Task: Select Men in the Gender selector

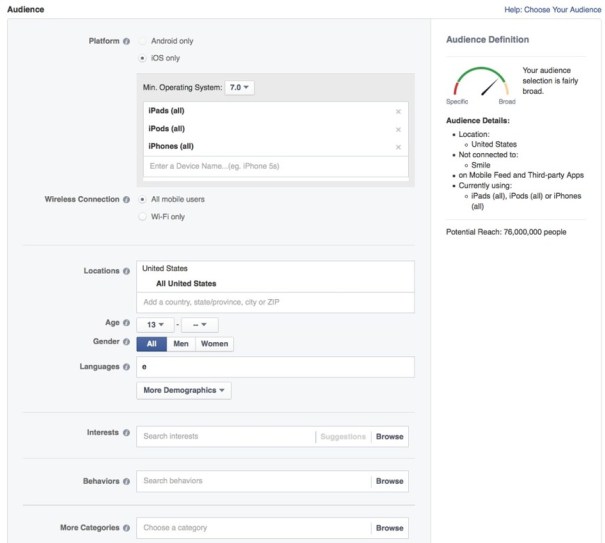Action: [181, 344]
